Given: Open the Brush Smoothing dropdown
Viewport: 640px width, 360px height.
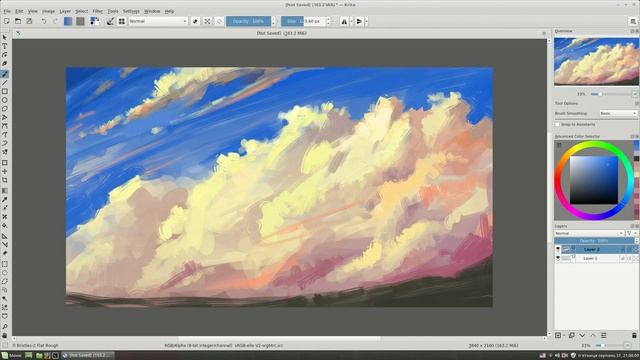Looking at the screenshot, I should pyautogui.click(x=618, y=113).
